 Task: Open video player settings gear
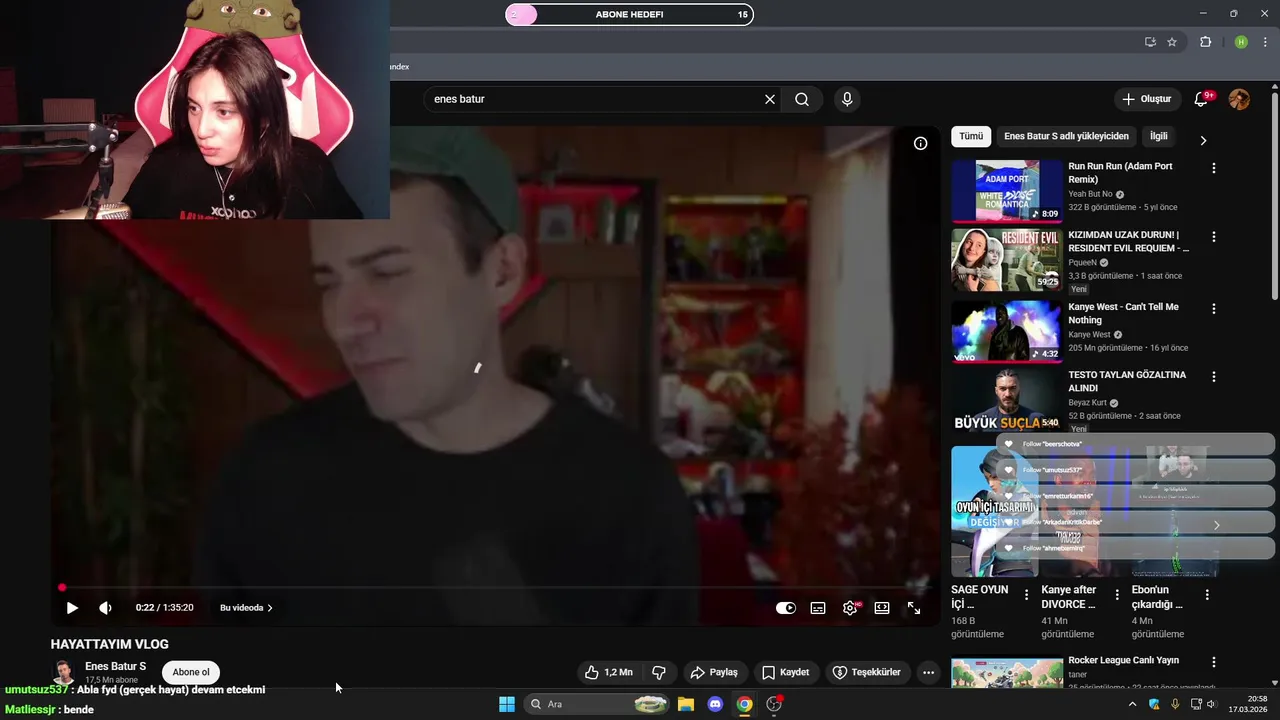[850, 608]
